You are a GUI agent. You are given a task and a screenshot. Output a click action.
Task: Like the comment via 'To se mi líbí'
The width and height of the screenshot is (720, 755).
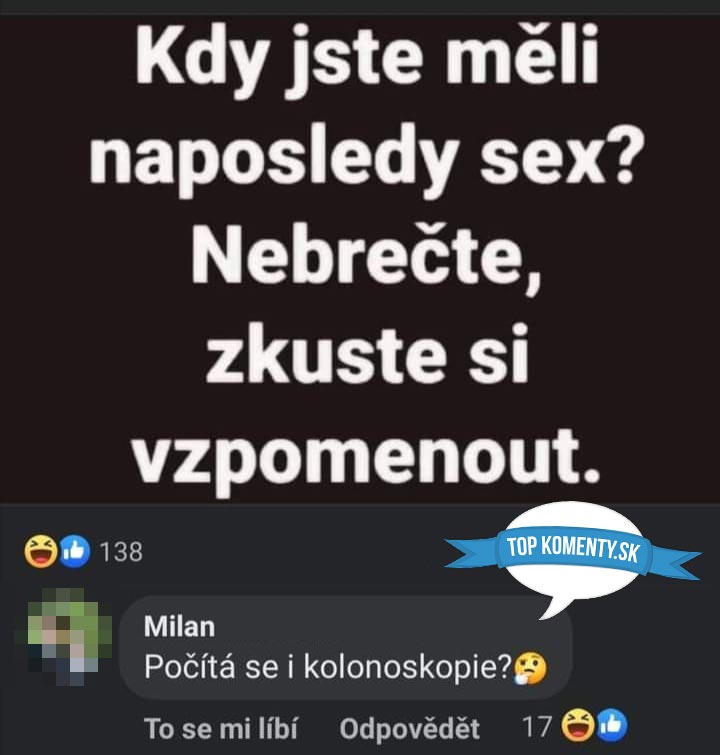221,728
